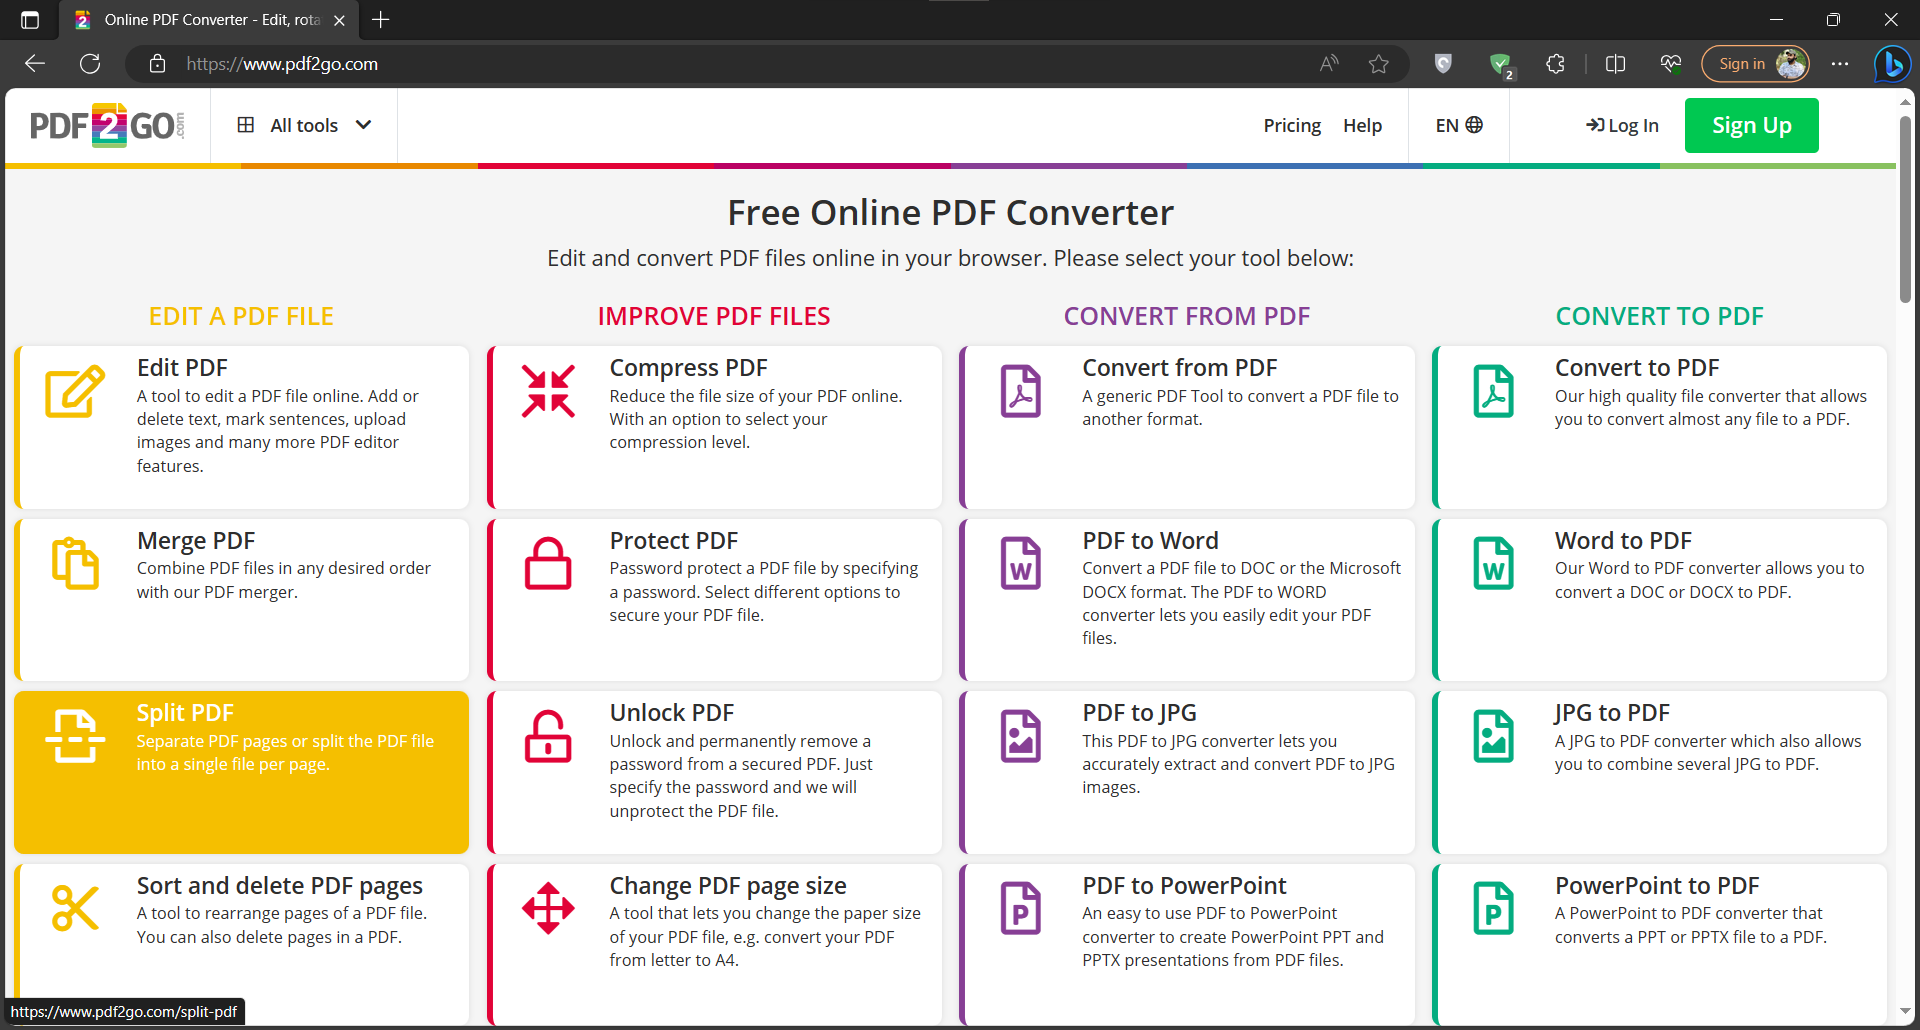Click the browser address bar
Screen dimensions: 1920x1030
[740, 64]
